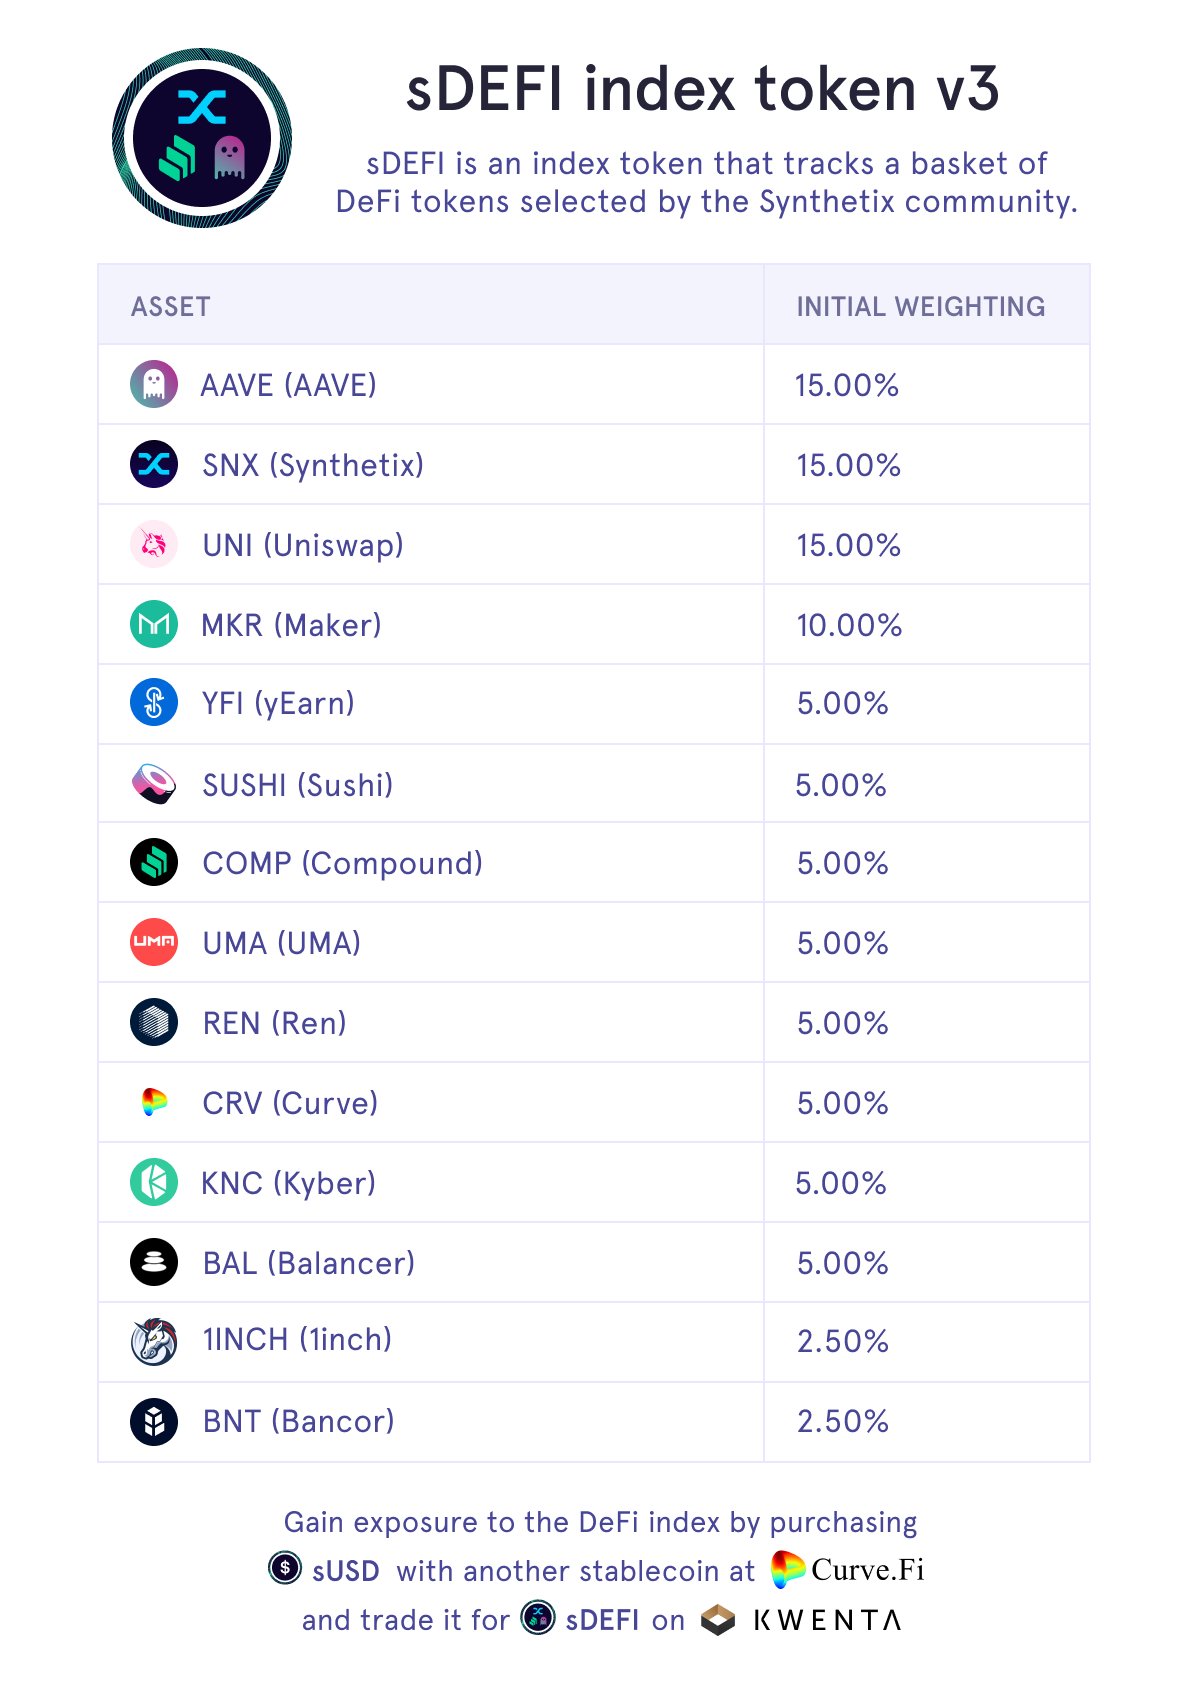Click the Kyber KNC icon
The height and width of the screenshot is (1684, 1190).
154,1182
